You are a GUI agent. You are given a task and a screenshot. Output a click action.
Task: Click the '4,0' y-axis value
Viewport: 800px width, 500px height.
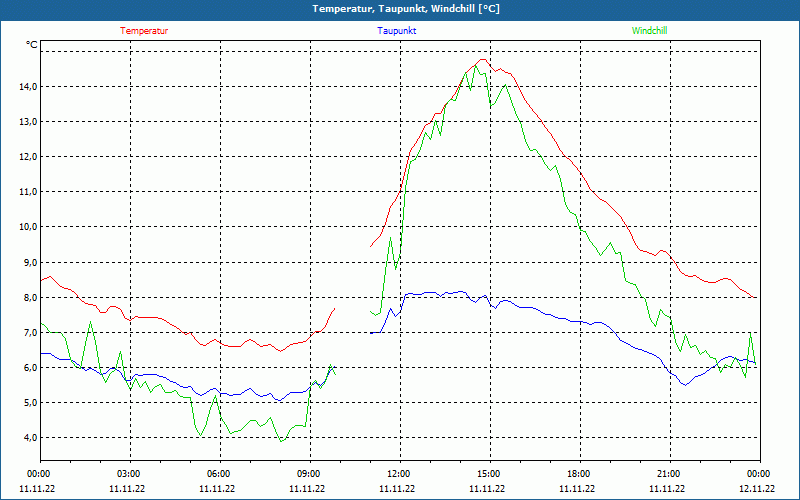(31, 438)
